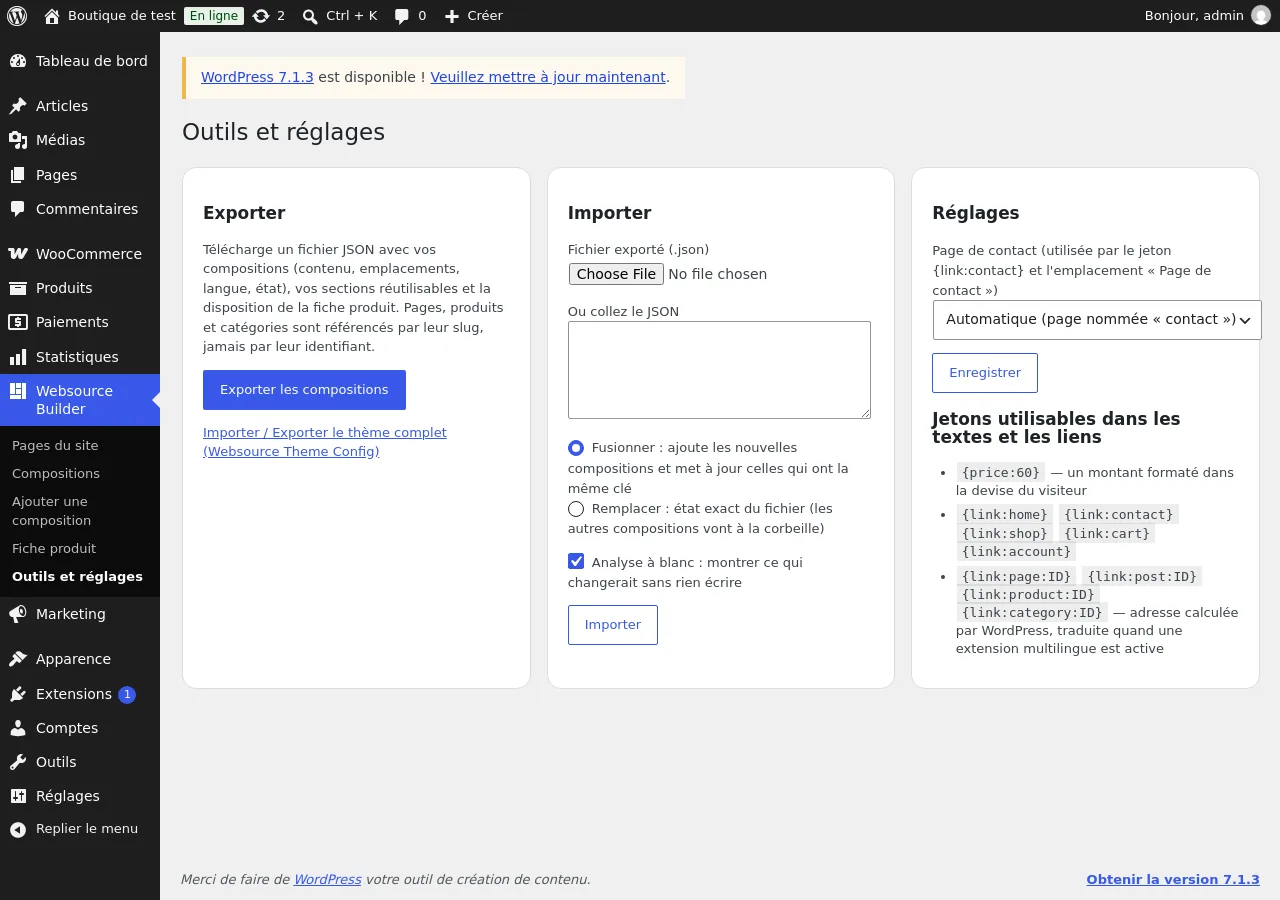Click the Obtenir la version 7.1.3 link
This screenshot has height=900, width=1280.
click(x=1173, y=880)
